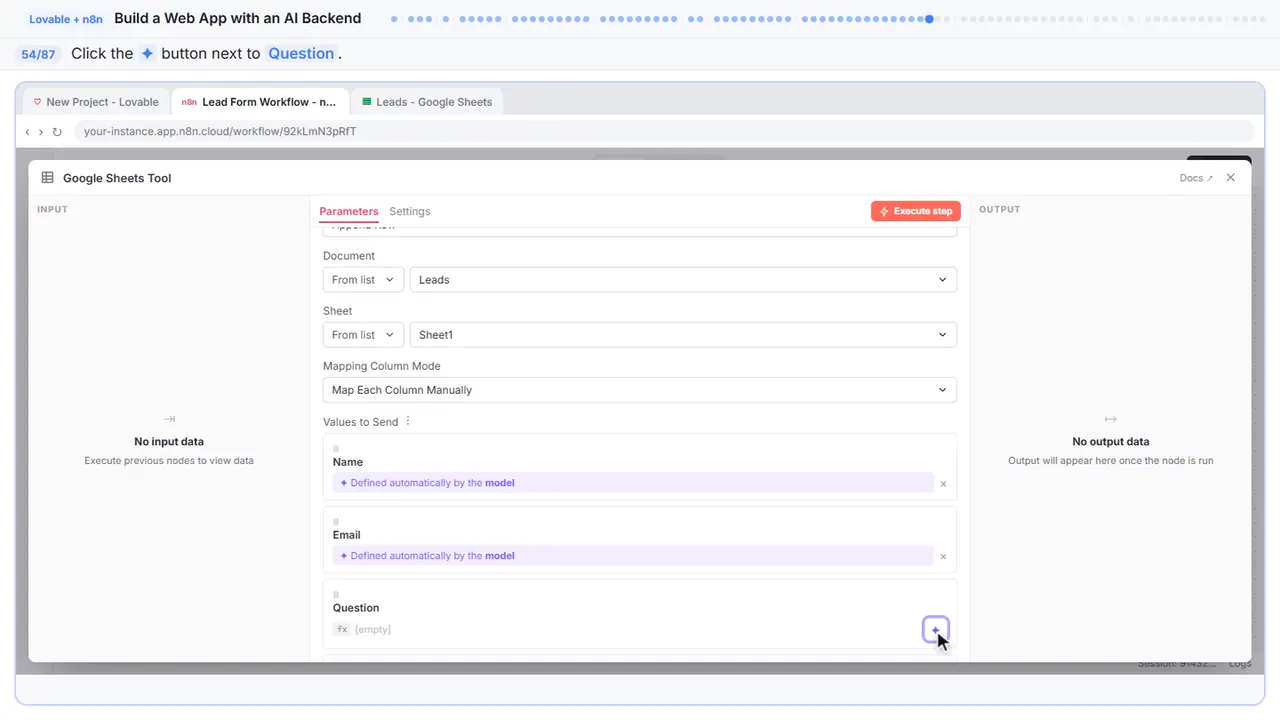The image size is (1280, 720).
Task: Open the Leads - Google Sheets browser tab
Action: 427,102
